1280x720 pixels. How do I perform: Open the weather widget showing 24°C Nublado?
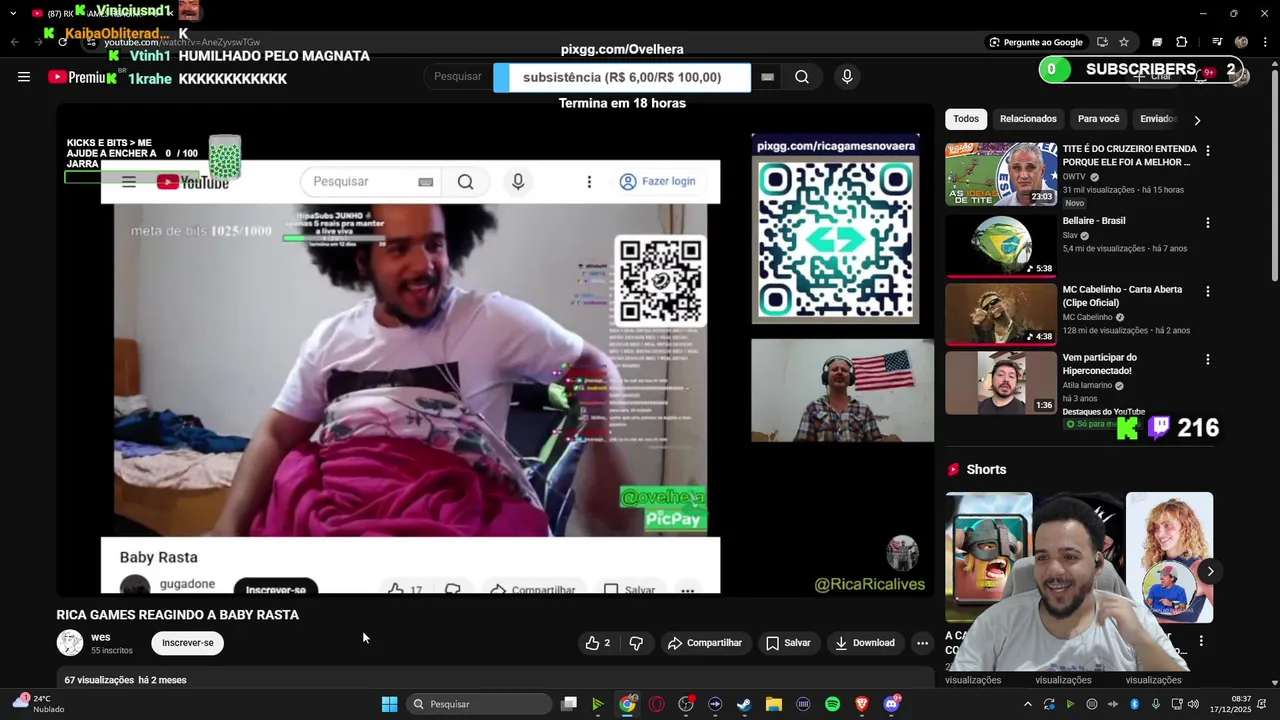pos(38,704)
